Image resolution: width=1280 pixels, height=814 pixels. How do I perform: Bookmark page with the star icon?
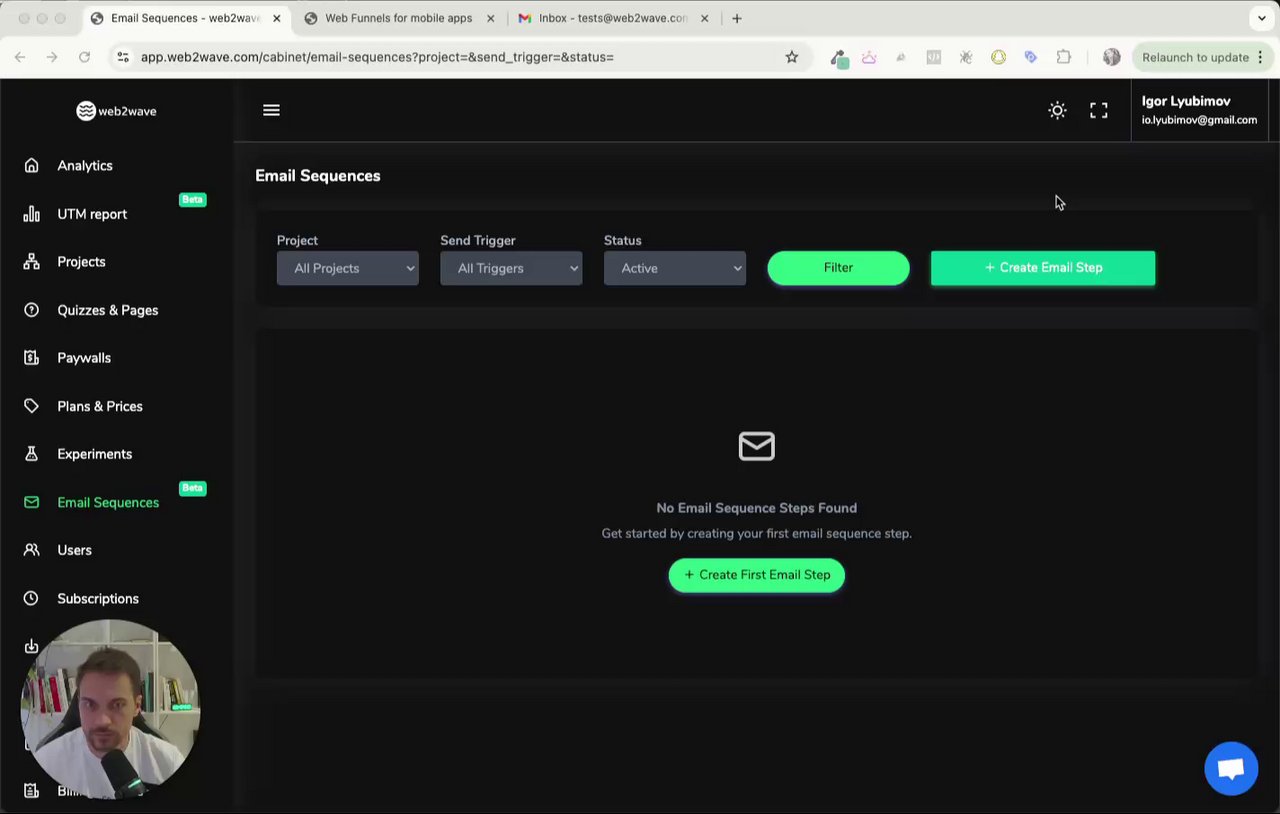coord(792,57)
